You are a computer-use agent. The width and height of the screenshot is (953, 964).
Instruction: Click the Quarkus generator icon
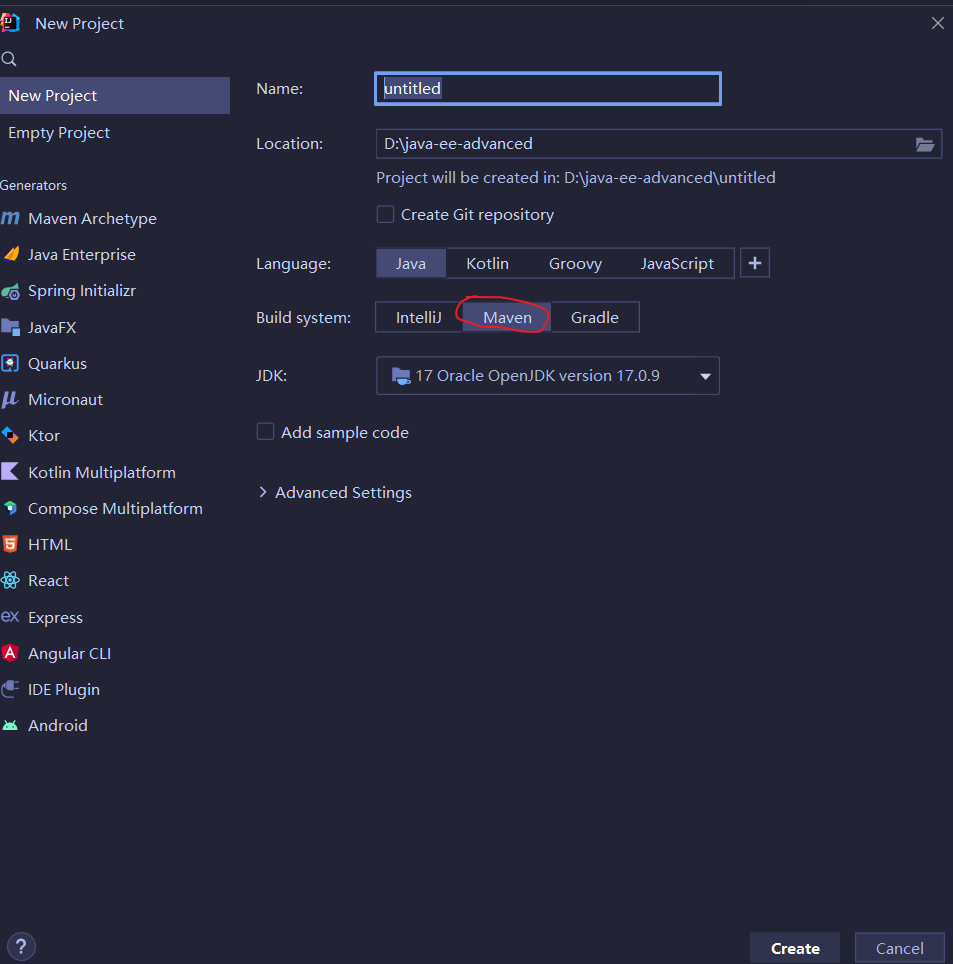[10, 363]
